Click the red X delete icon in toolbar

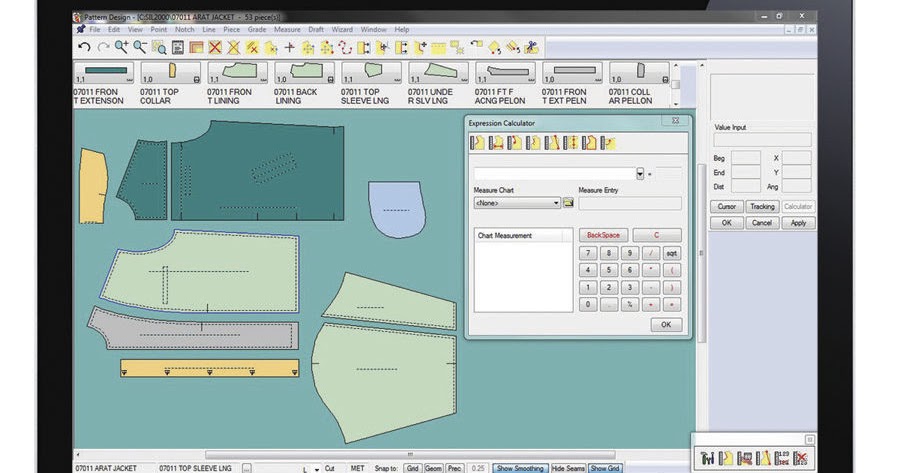tap(214, 47)
